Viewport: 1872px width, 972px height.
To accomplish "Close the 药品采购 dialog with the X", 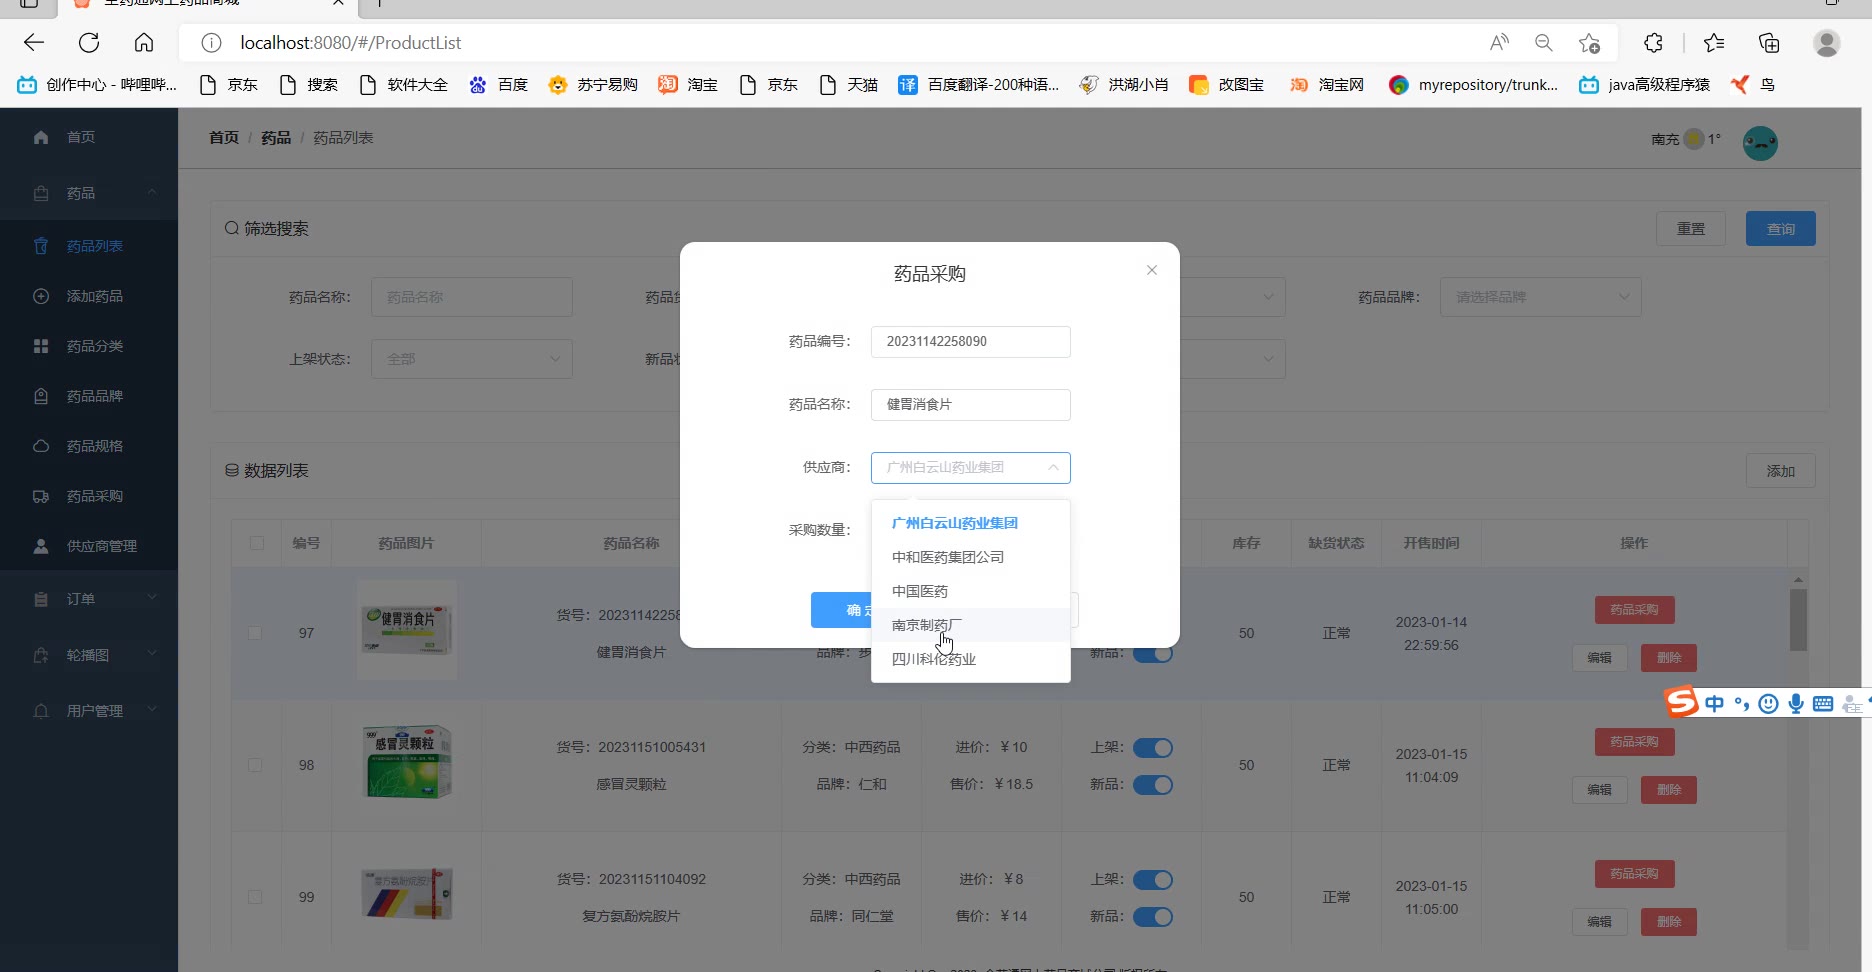I will (x=1152, y=270).
